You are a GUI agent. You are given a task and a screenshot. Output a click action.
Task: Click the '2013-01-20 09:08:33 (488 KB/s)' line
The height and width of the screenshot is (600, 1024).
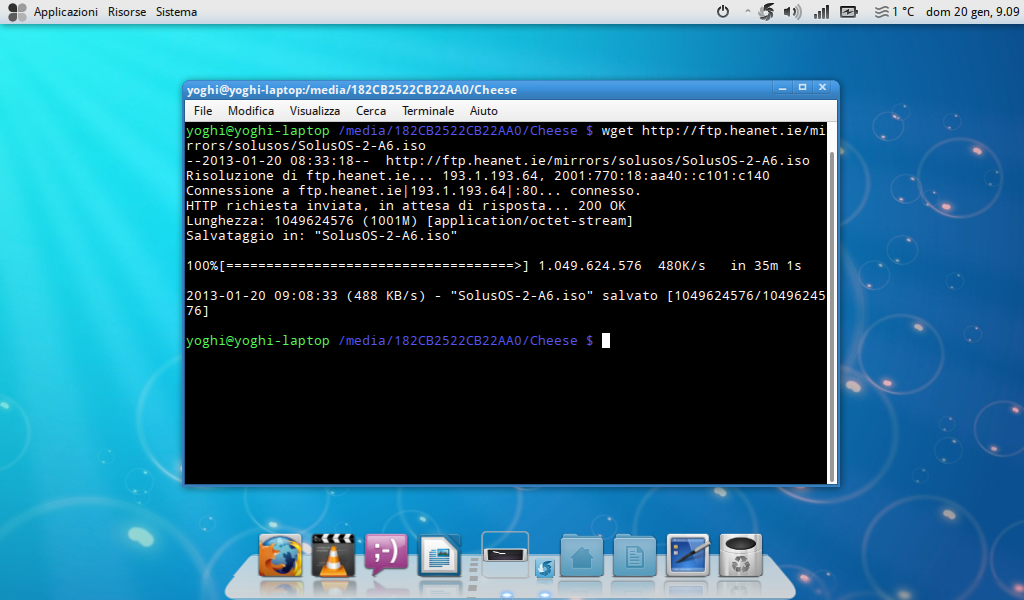505,303
